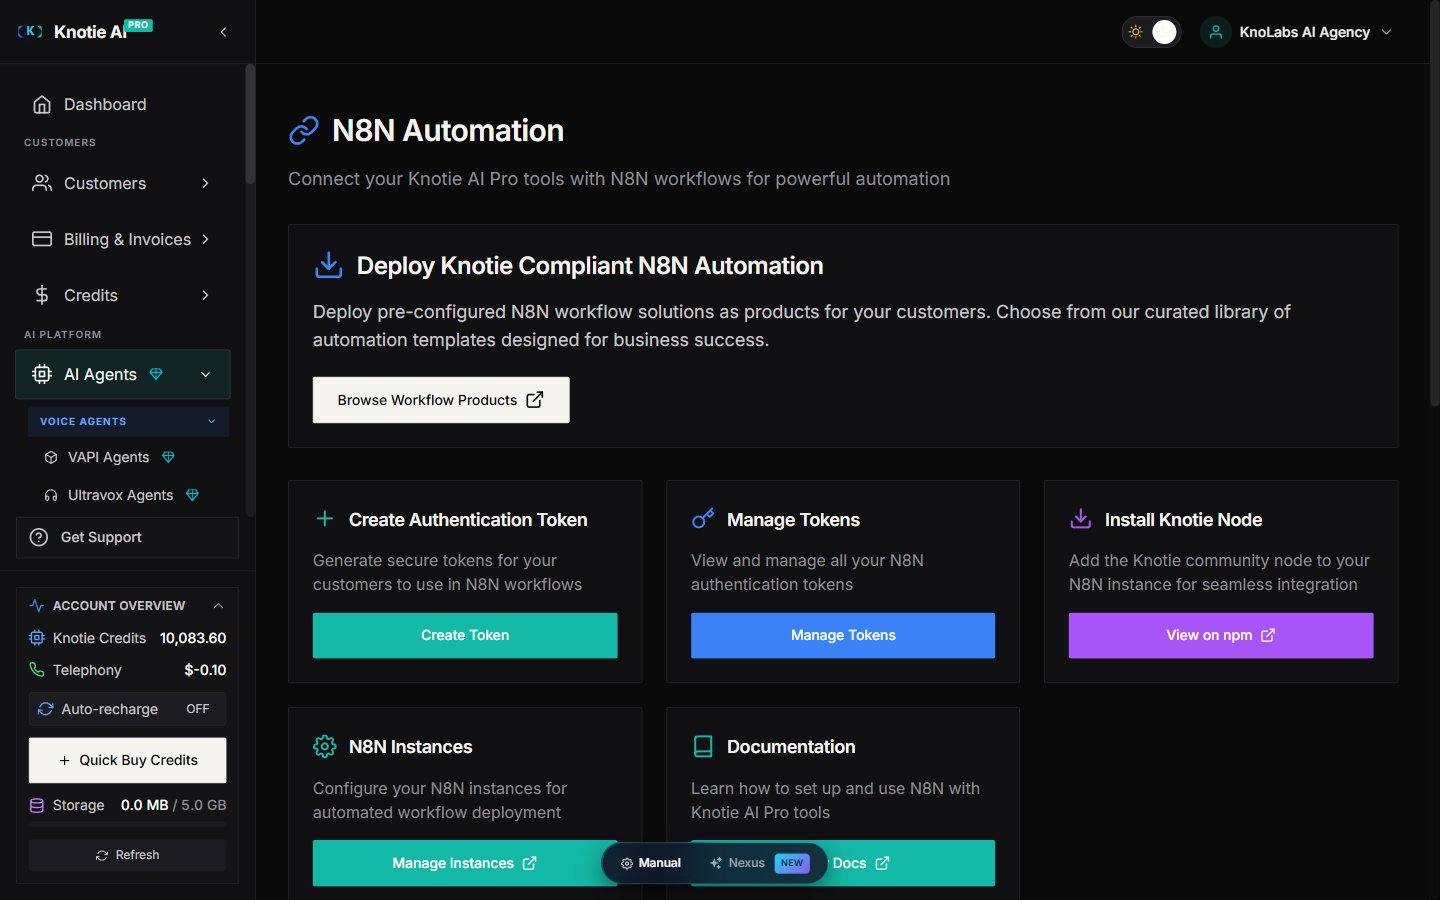1440x900 pixels.
Task: Click the Quick Buy Credits button
Action: pyautogui.click(x=128, y=760)
